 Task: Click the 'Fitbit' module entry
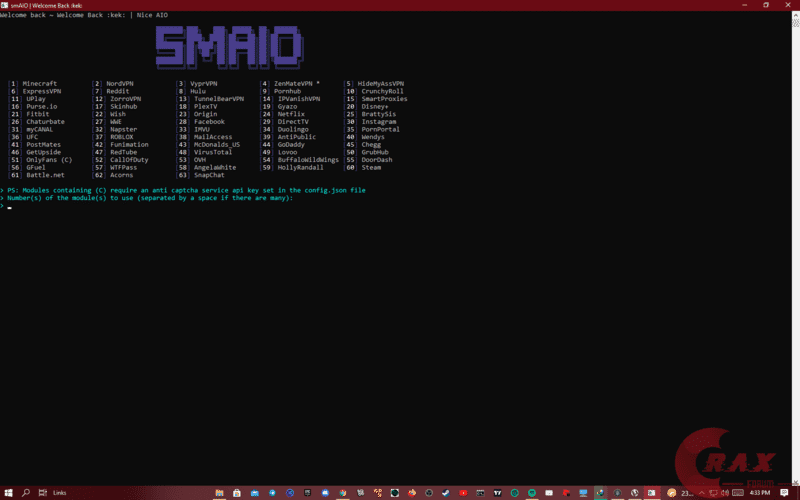[x=38, y=114]
